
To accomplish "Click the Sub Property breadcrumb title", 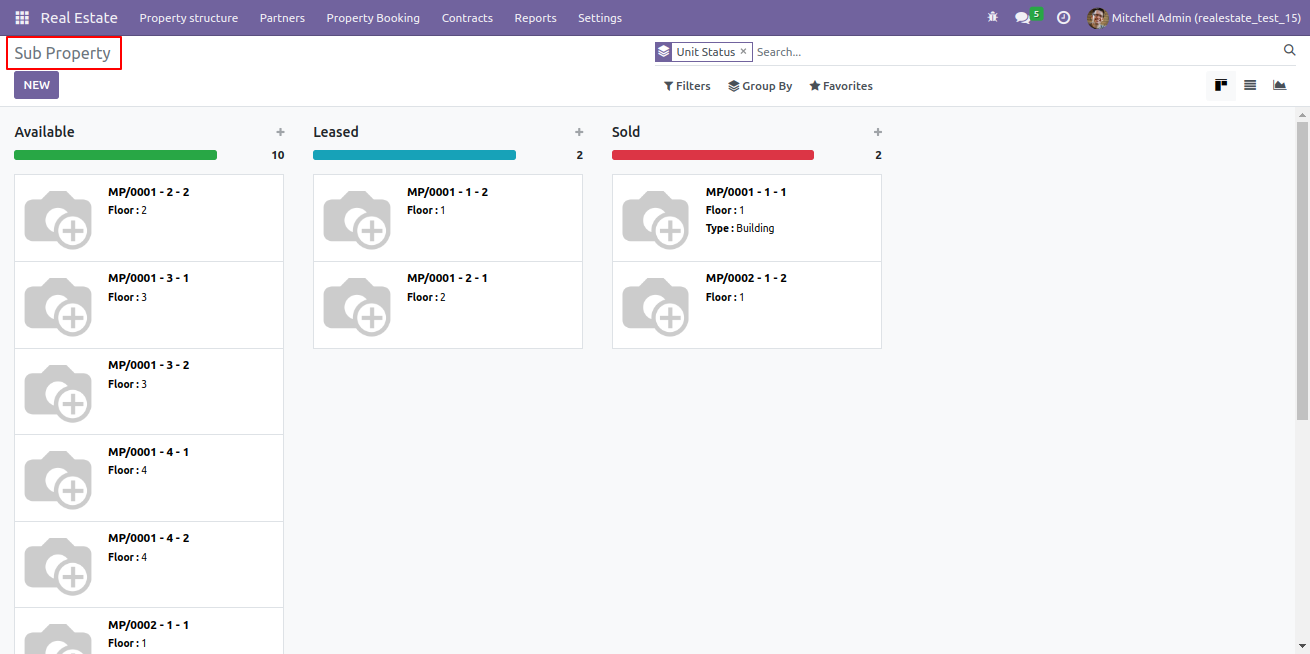I will pos(63,53).
